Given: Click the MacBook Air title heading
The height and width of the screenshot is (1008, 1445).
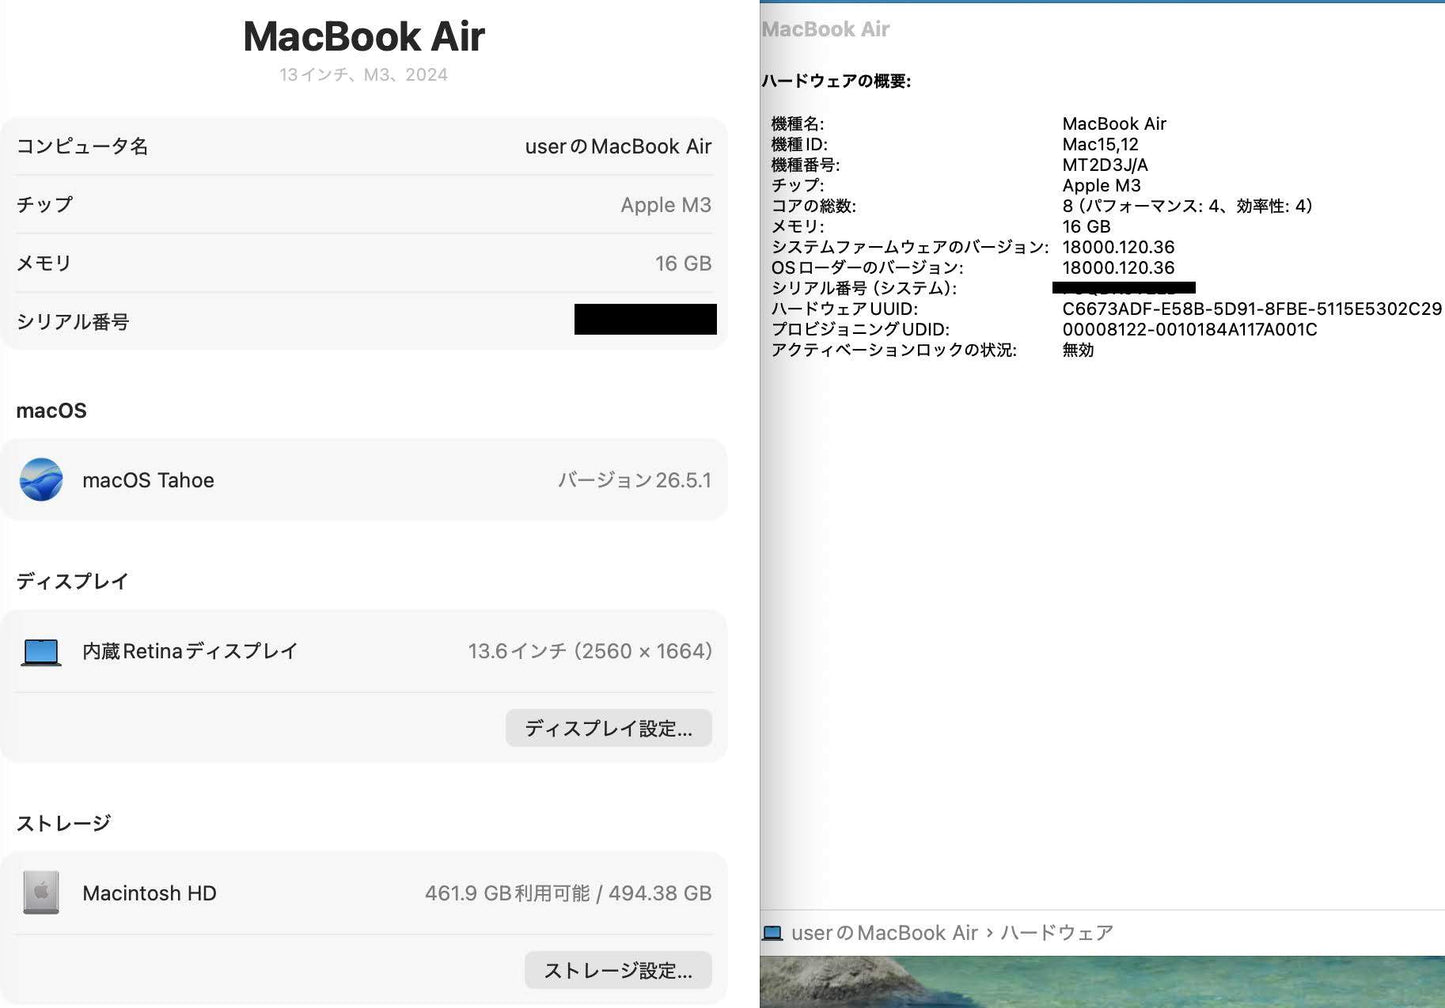Looking at the screenshot, I should pyautogui.click(x=364, y=37).
